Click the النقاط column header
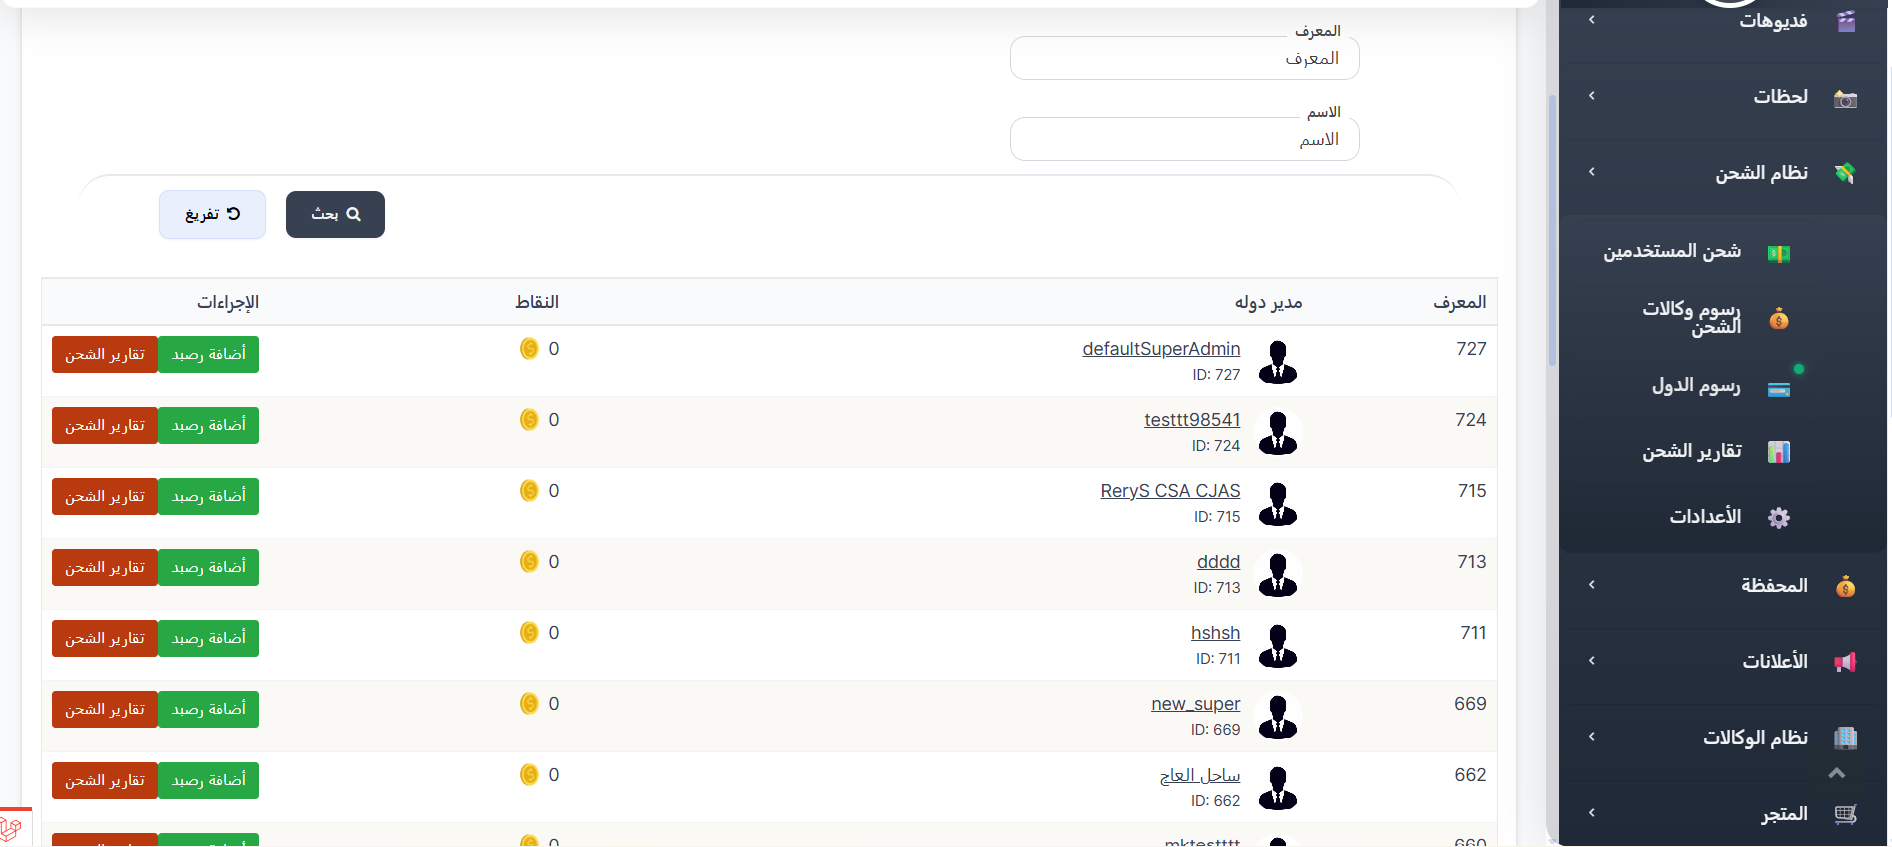The height and width of the screenshot is (847, 1892). click(x=537, y=302)
